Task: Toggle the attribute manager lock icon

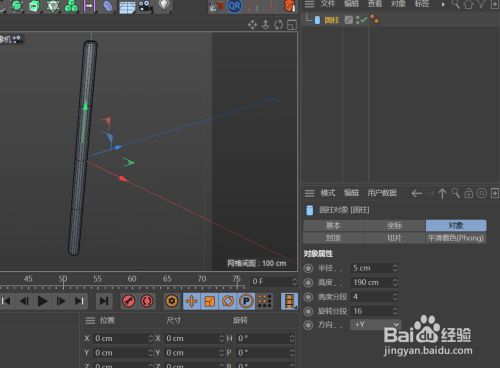Action: pyautogui.click(x=469, y=193)
